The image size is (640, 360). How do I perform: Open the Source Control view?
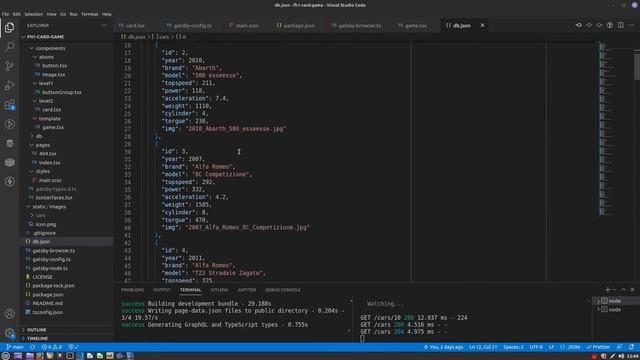tap(9, 66)
